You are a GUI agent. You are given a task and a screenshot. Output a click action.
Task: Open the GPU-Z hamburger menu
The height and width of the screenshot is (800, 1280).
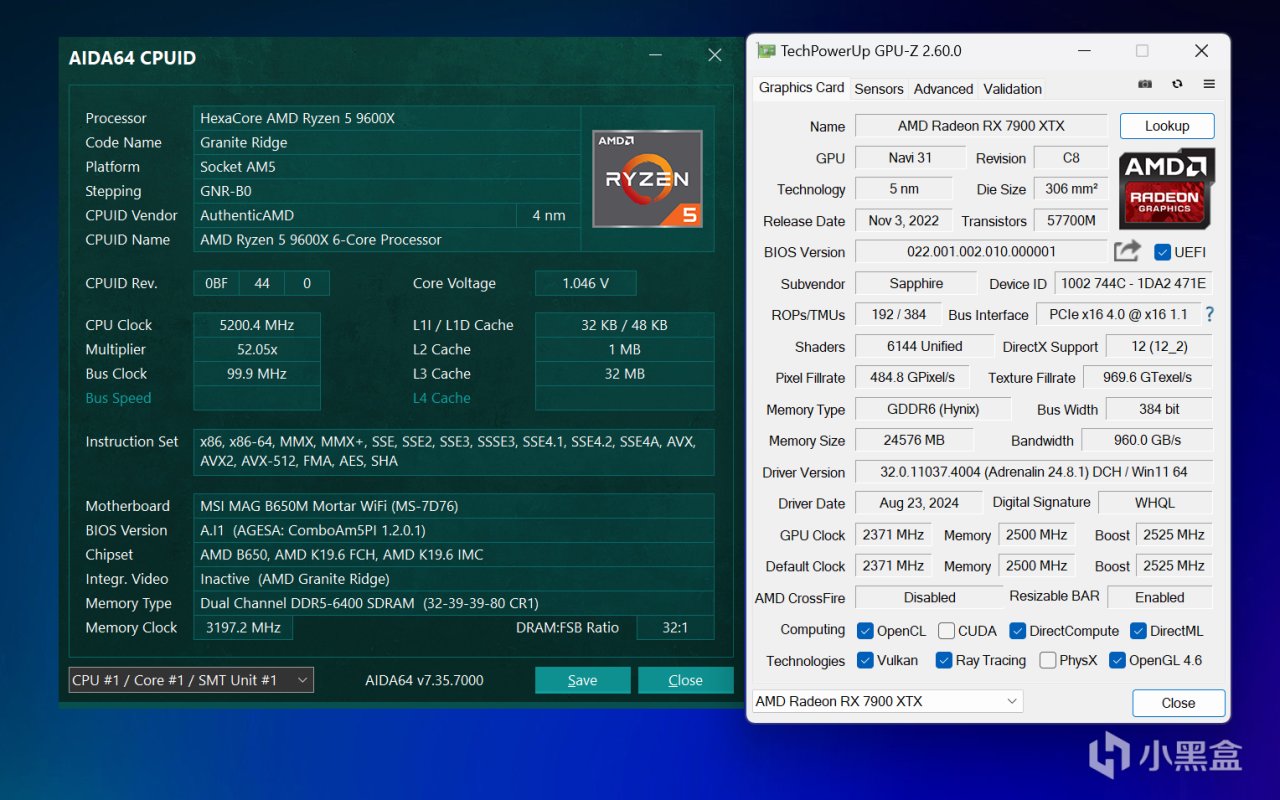[1209, 84]
